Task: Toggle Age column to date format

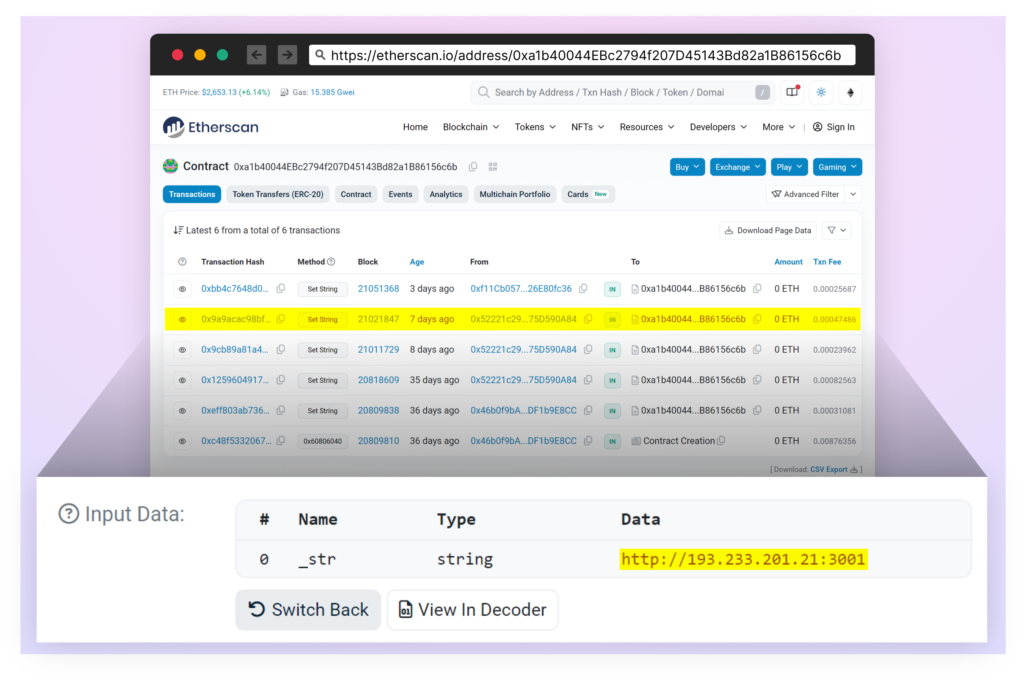Action: 417,261
